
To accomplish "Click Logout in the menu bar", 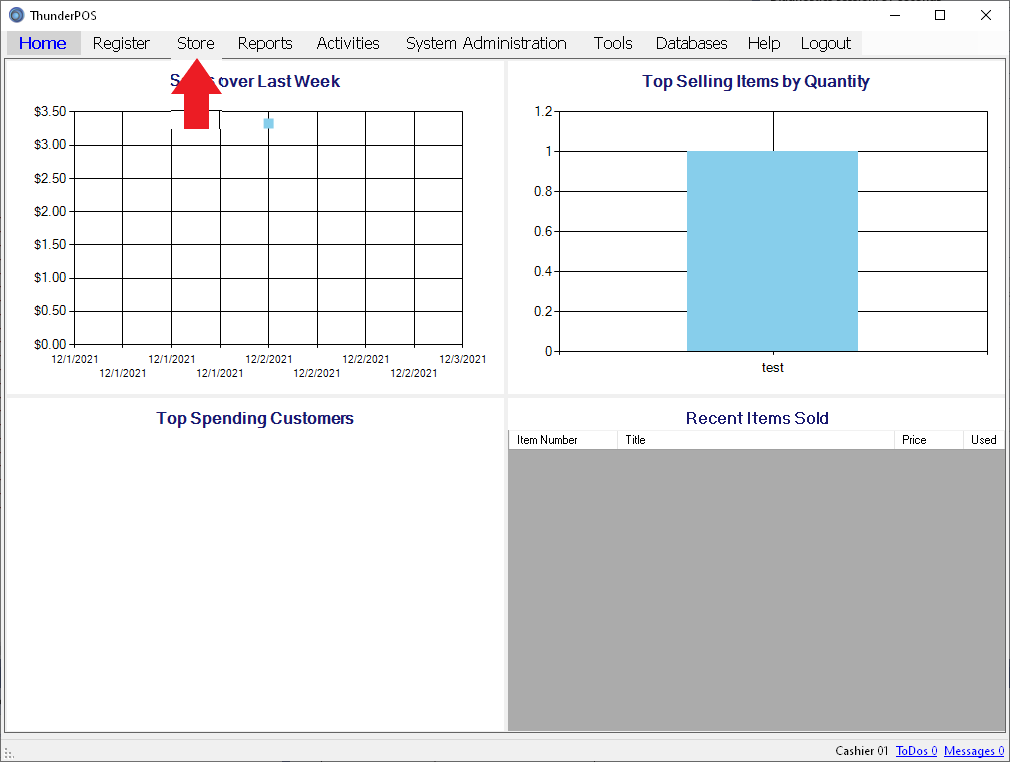I will [x=826, y=43].
